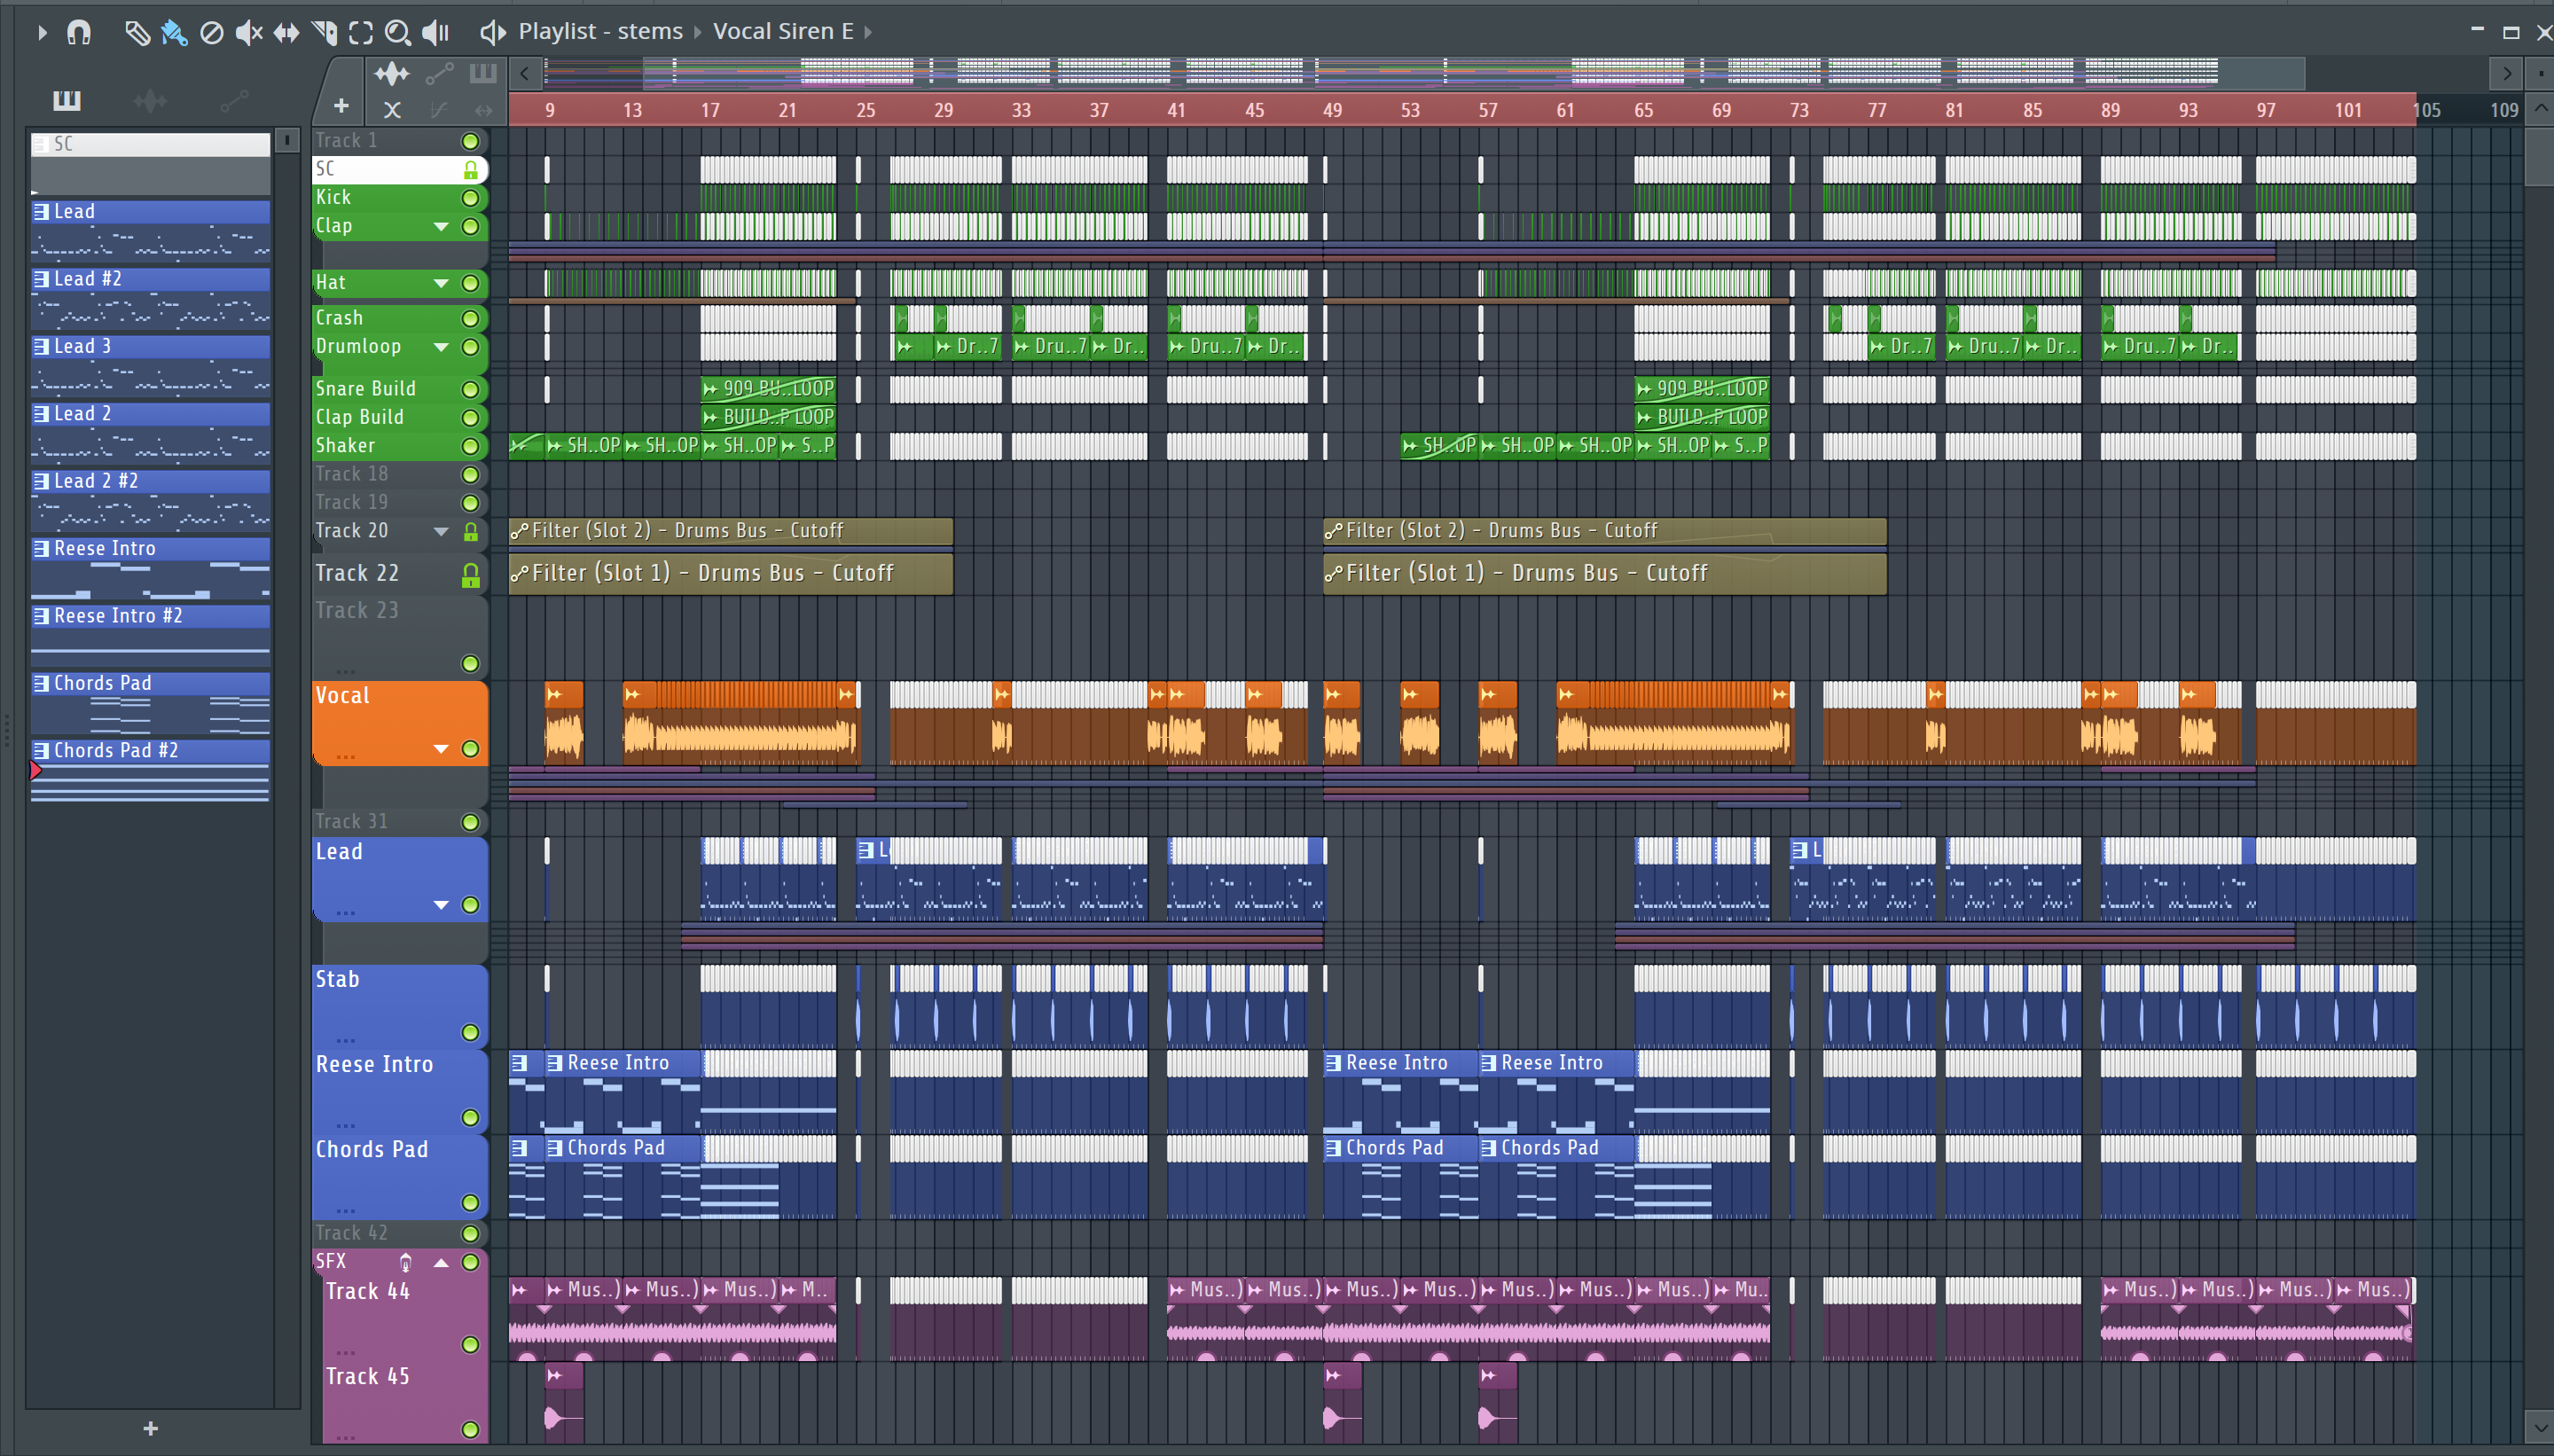
Task: Collapse the Track 20 group arrow
Action: [441, 532]
